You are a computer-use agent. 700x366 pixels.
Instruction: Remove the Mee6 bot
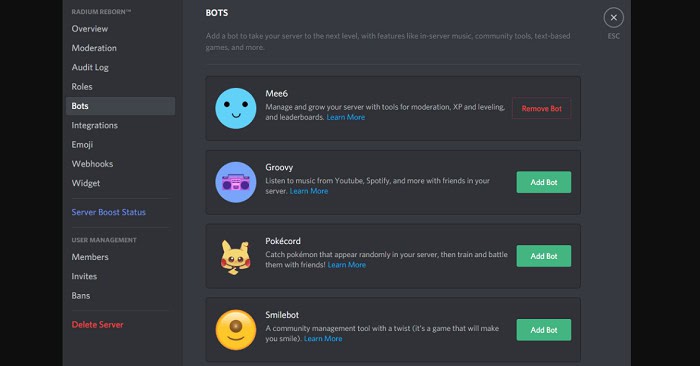click(542, 108)
